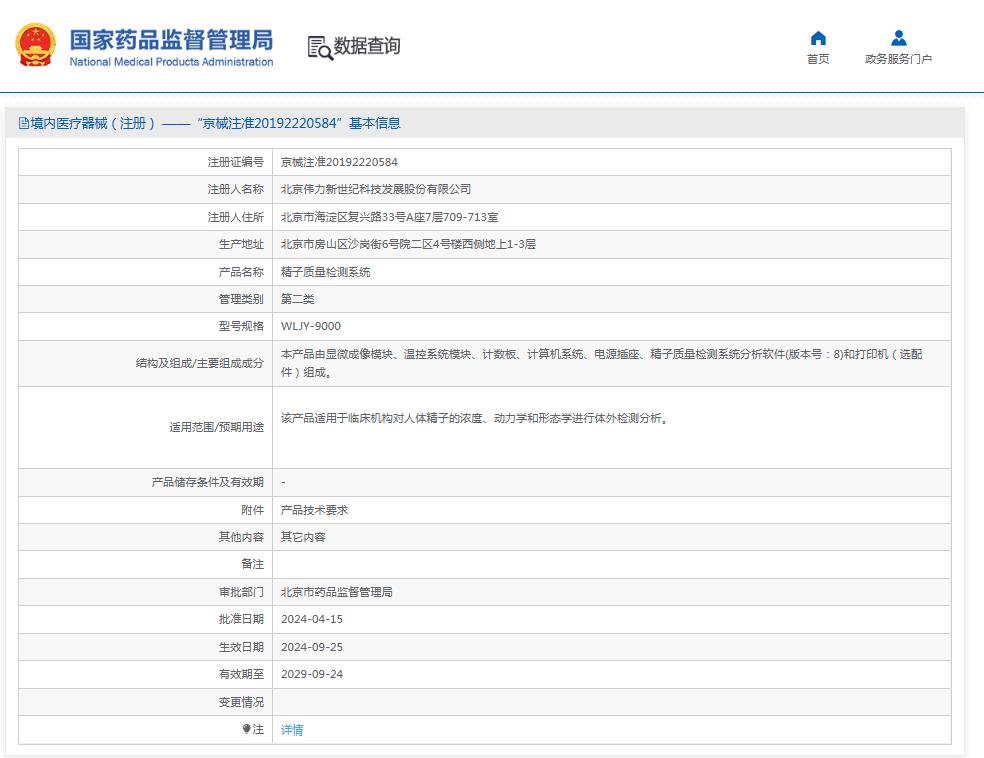Click the 生产地址 production address row
The width and height of the screenshot is (984, 758).
point(407,244)
